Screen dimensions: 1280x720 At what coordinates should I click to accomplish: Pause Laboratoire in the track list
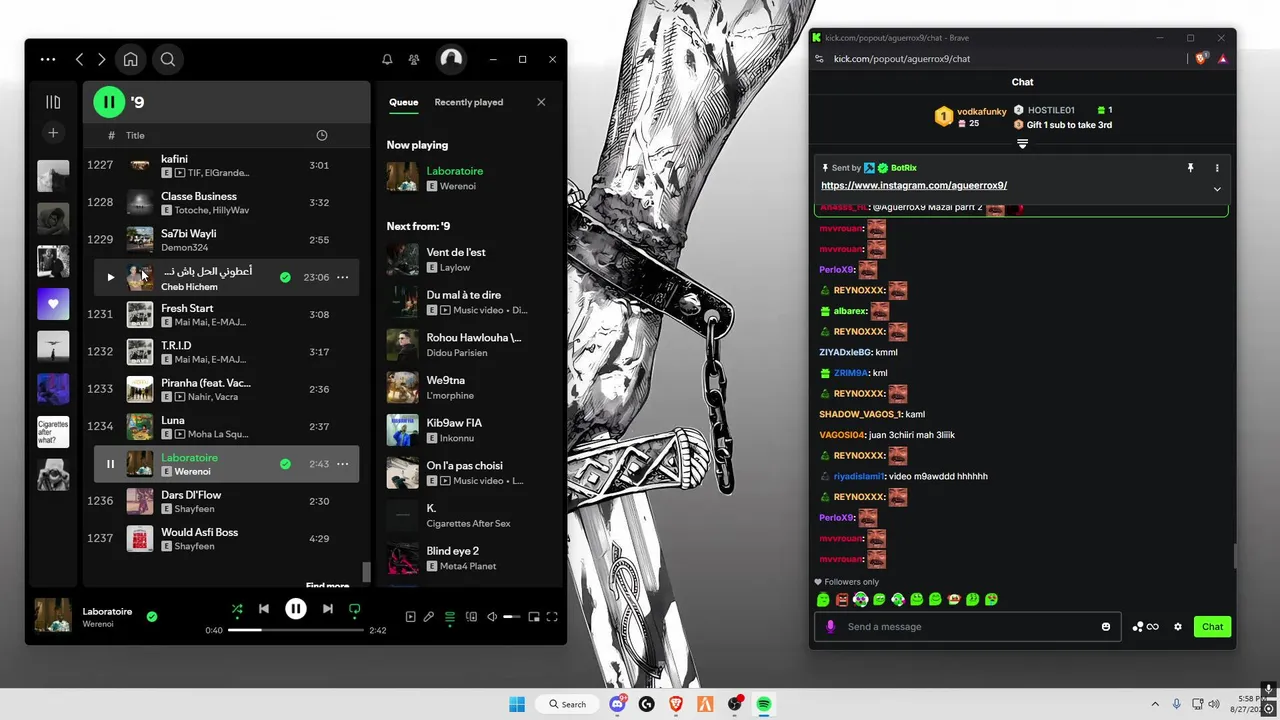point(111,464)
